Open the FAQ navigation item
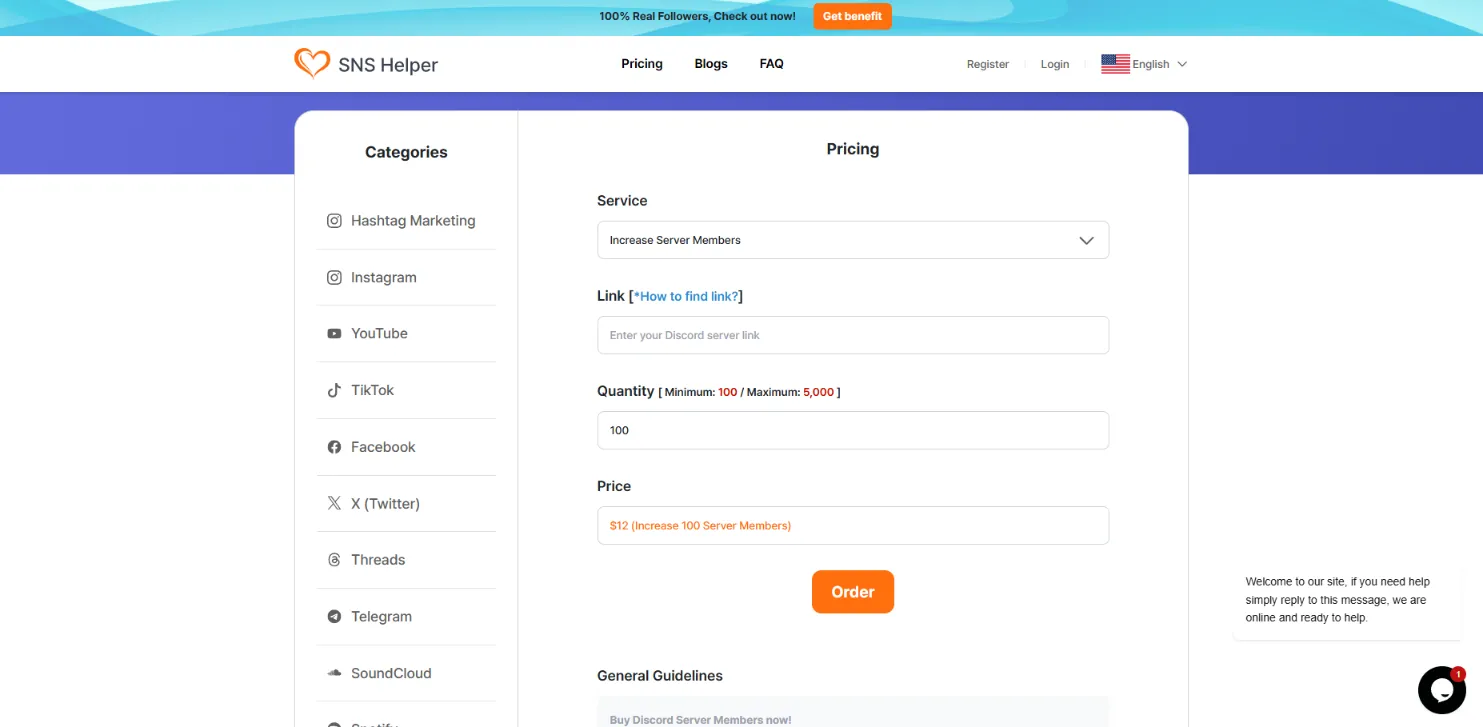1483x727 pixels. (771, 64)
